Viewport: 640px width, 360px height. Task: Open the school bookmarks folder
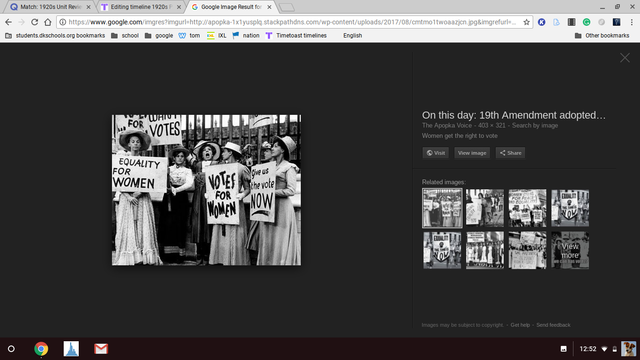coord(125,36)
